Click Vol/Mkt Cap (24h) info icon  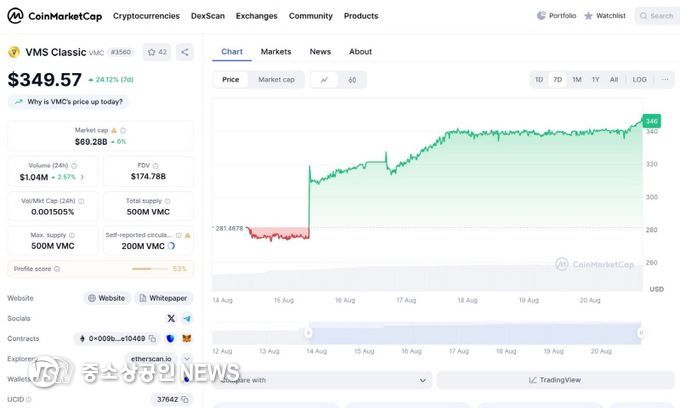[81, 201]
